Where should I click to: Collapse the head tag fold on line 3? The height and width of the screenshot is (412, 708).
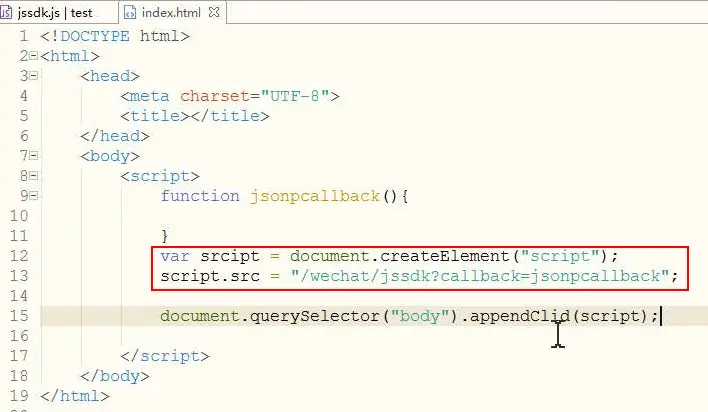click(x=33, y=76)
